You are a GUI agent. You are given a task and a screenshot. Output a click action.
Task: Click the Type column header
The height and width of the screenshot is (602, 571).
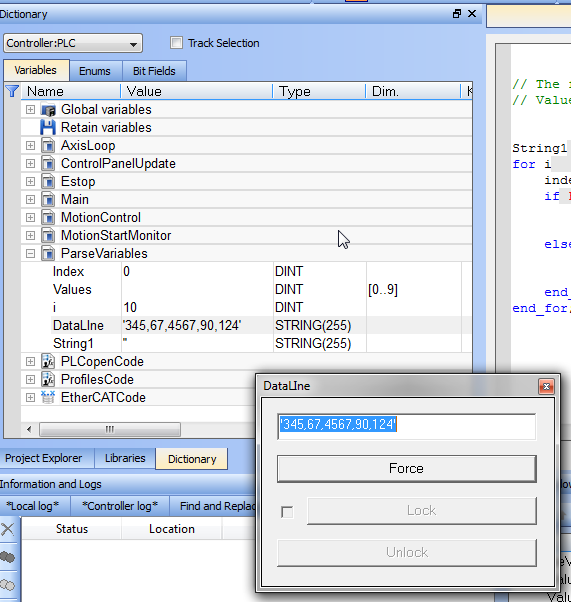pos(319,91)
